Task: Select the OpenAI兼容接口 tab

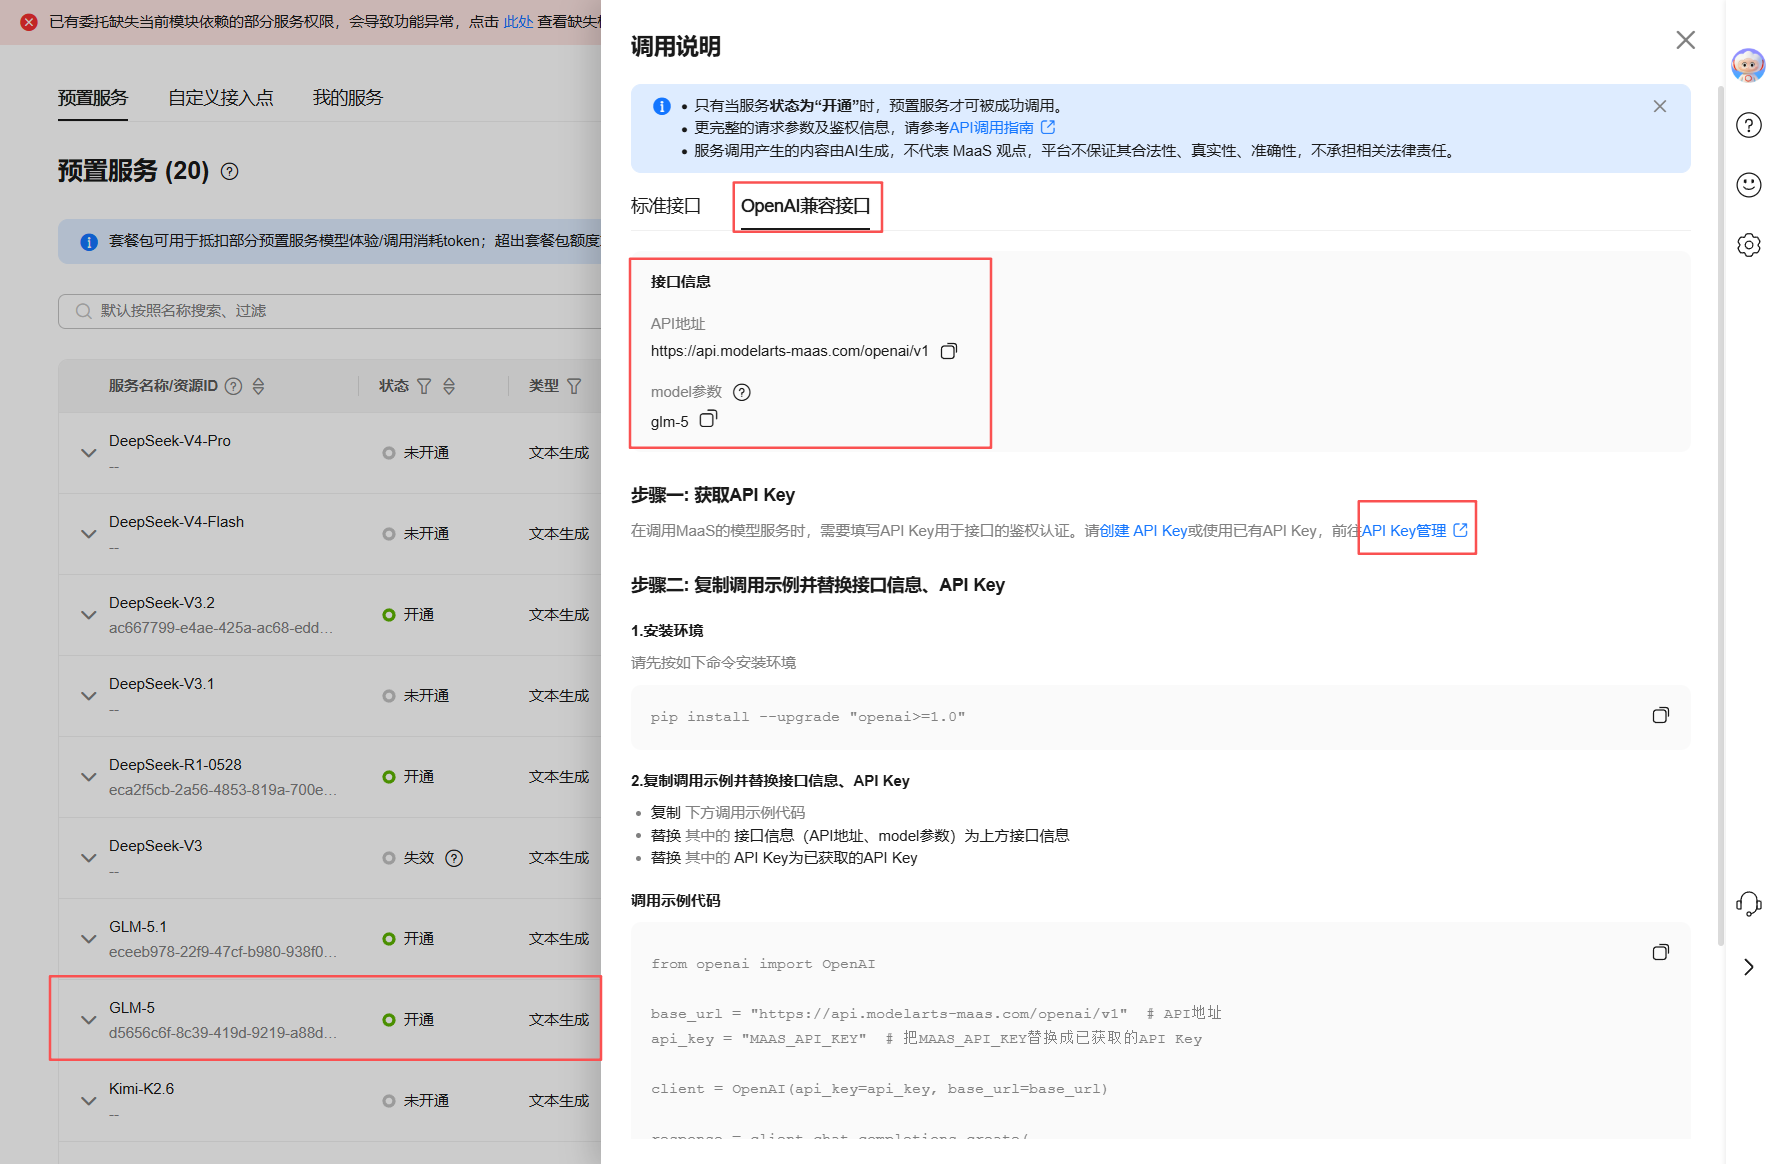Action: [x=806, y=206]
